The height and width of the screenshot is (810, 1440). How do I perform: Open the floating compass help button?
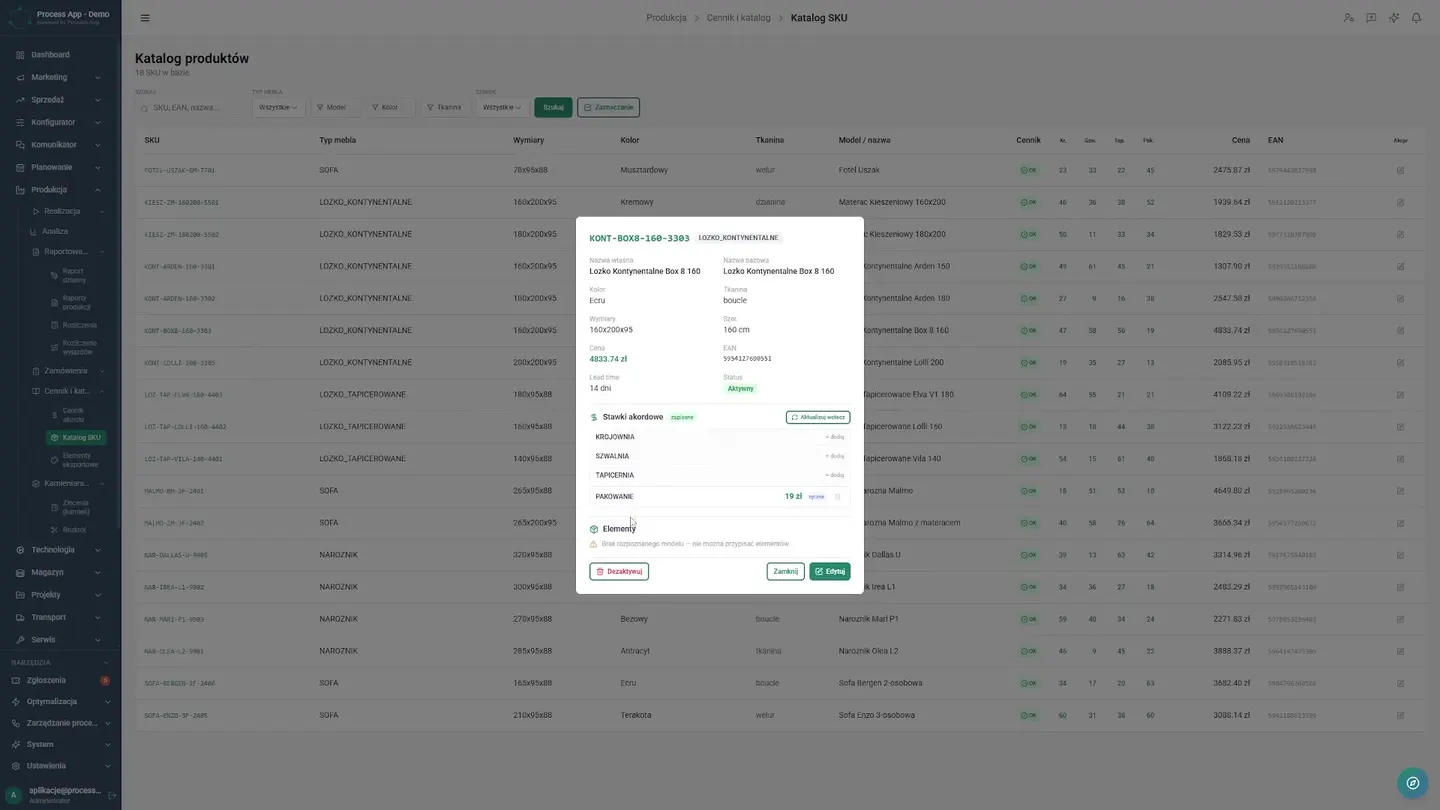point(1412,783)
